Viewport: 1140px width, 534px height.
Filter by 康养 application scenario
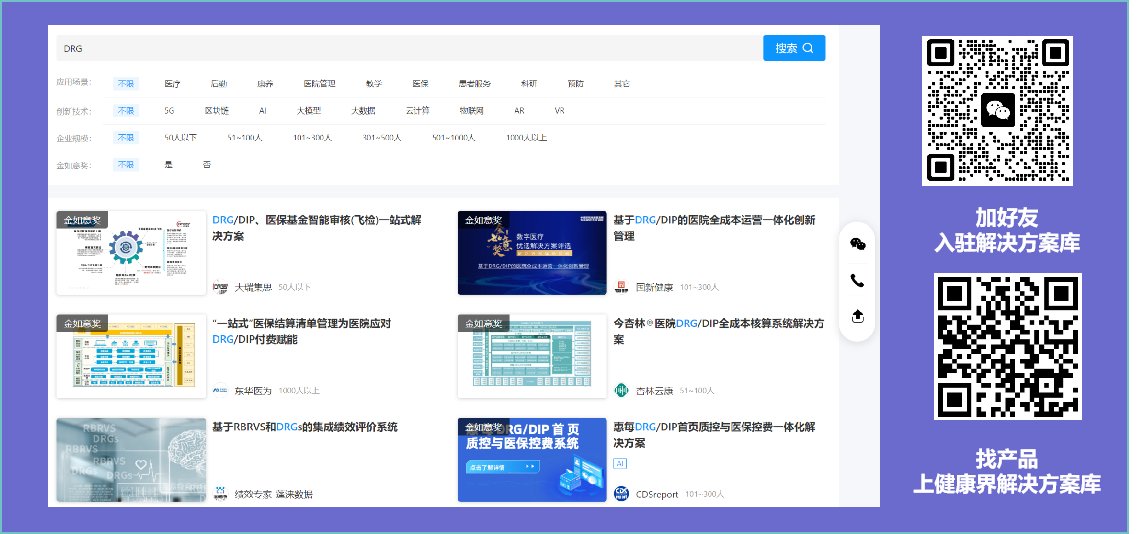(265, 84)
